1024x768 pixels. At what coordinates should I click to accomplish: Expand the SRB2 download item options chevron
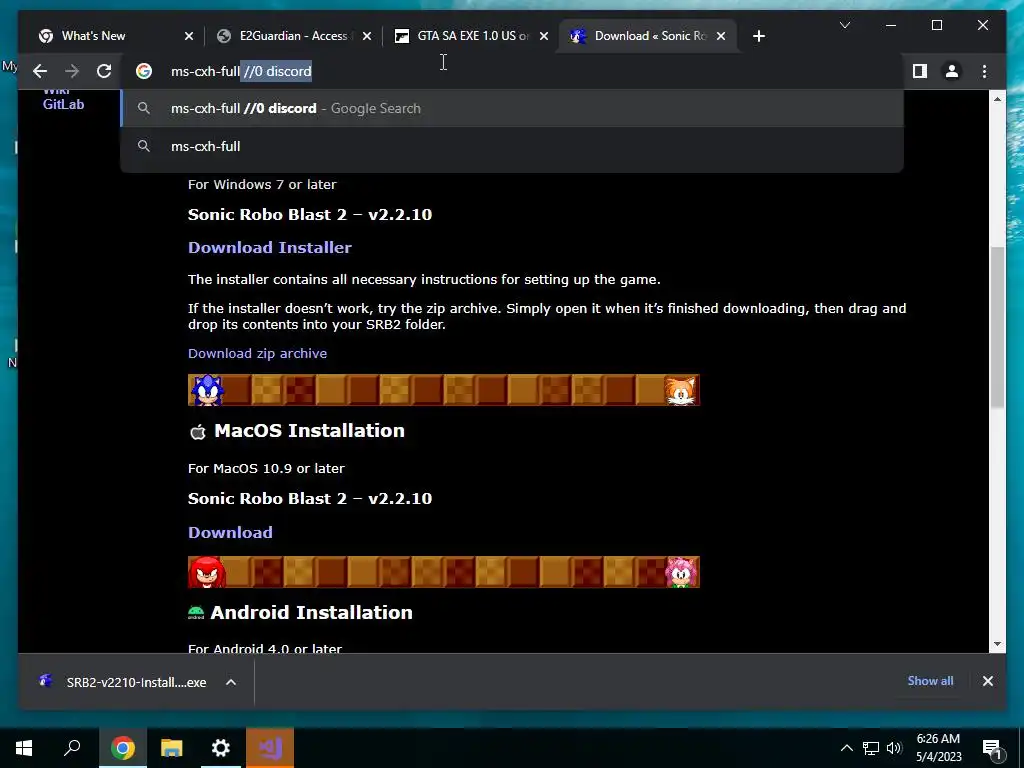[231, 682]
